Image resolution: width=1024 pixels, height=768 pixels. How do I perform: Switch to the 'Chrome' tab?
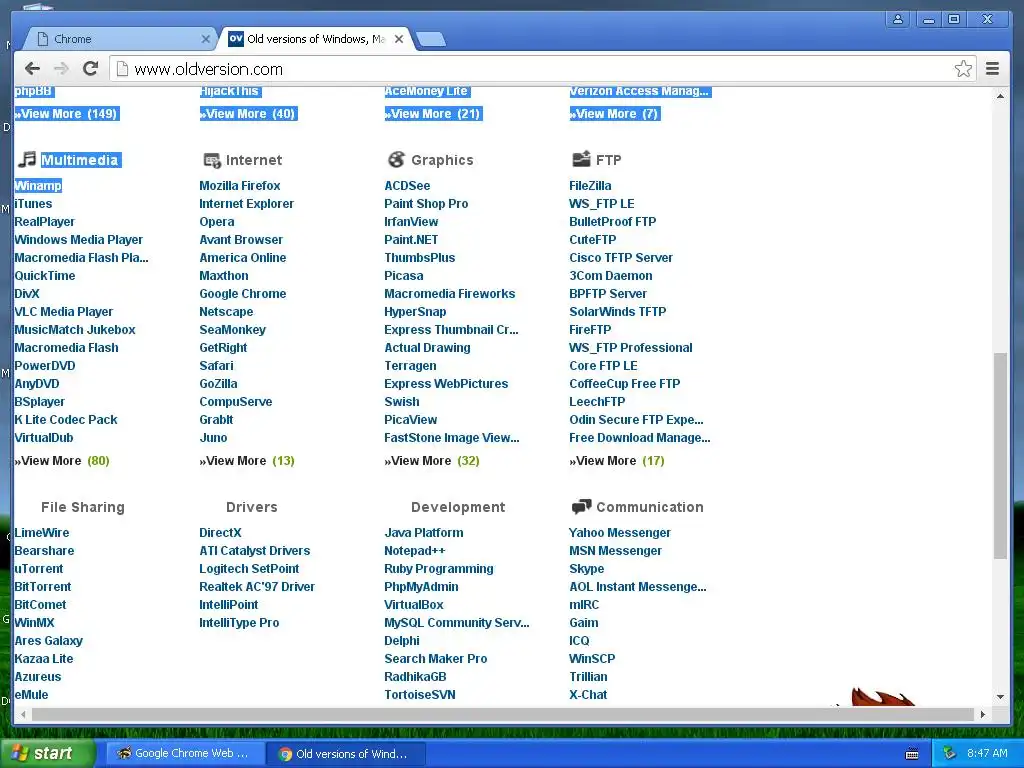[x=120, y=39]
